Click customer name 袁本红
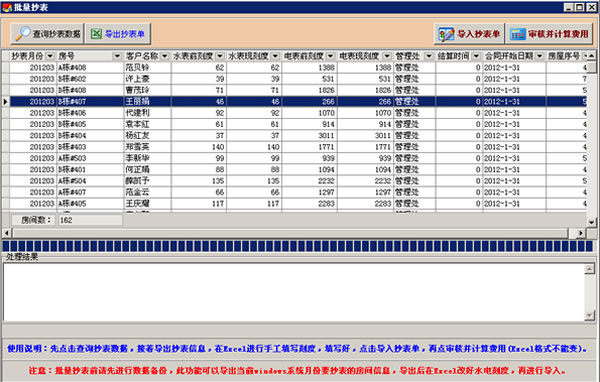 coord(137,124)
